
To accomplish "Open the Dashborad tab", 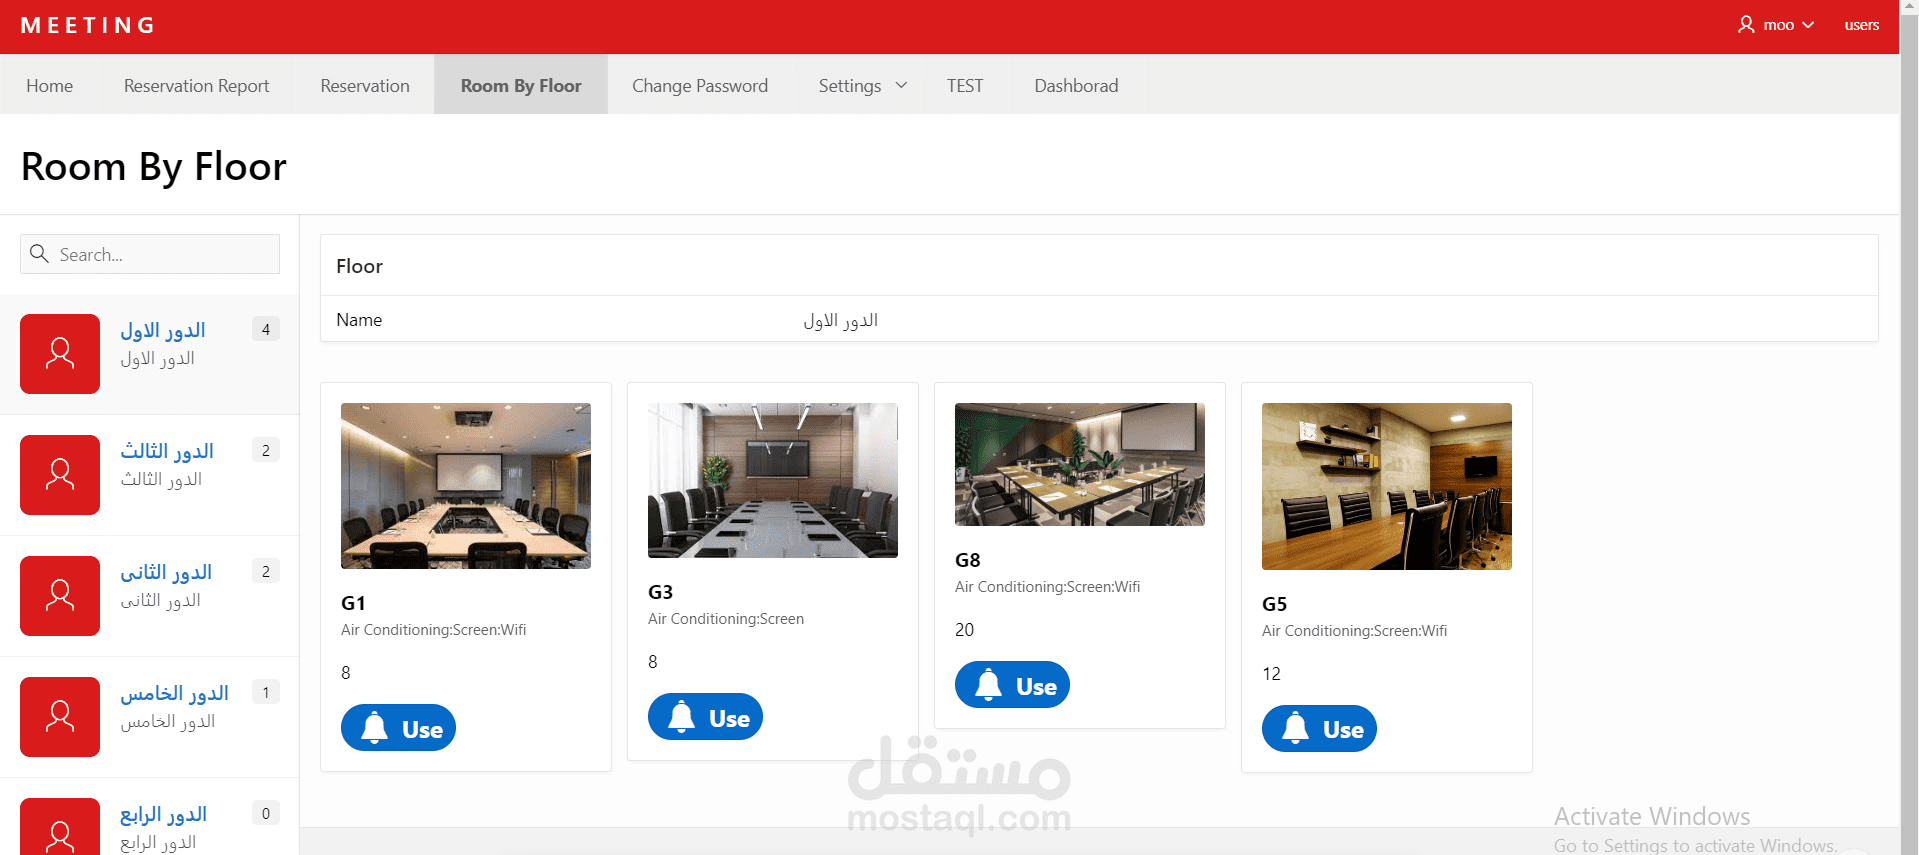I will [x=1076, y=85].
